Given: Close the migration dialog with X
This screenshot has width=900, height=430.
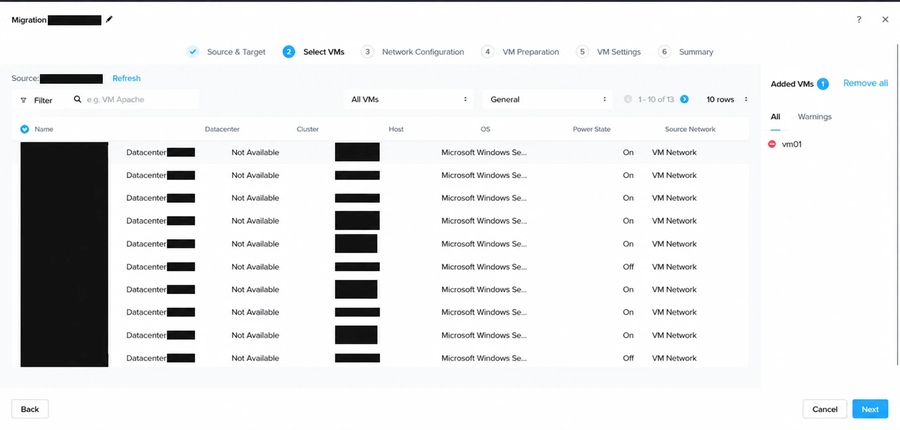Looking at the screenshot, I should click(x=885, y=20).
